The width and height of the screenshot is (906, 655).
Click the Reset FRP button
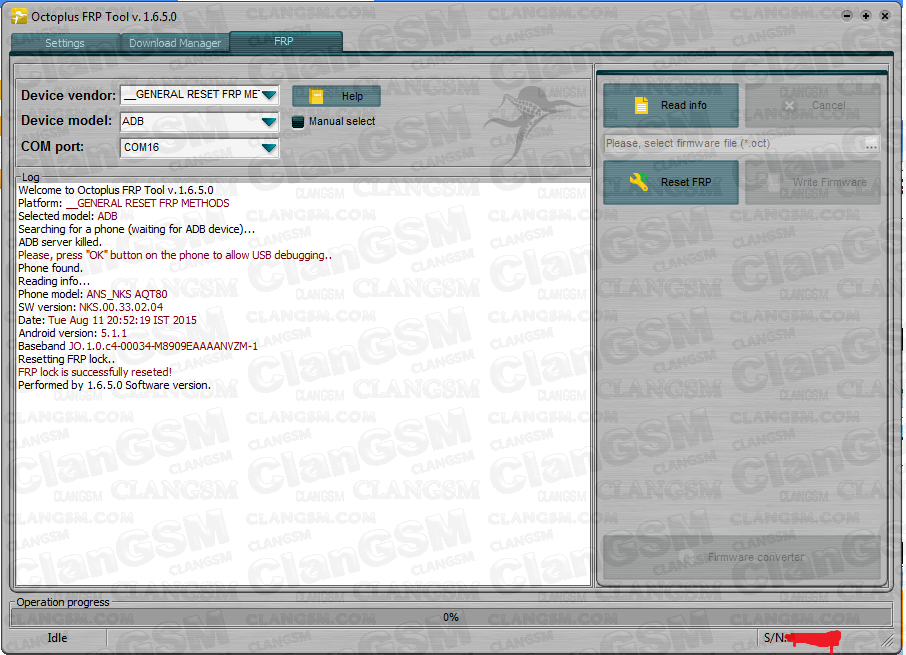[x=671, y=182]
